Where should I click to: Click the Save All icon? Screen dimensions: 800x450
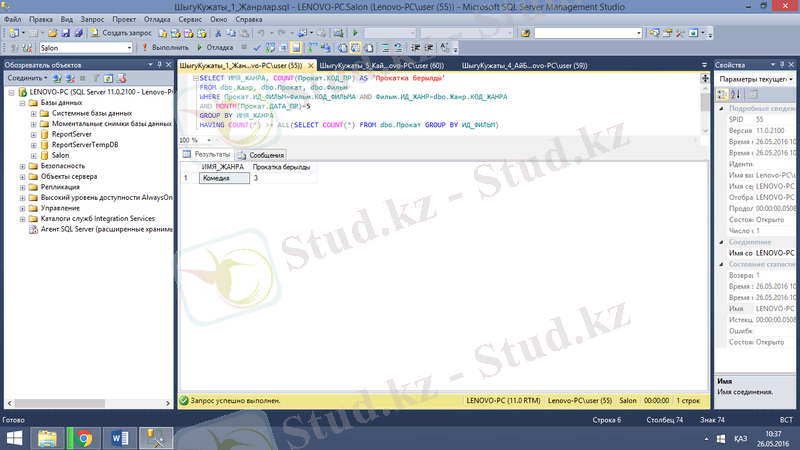[x=78, y=33]
